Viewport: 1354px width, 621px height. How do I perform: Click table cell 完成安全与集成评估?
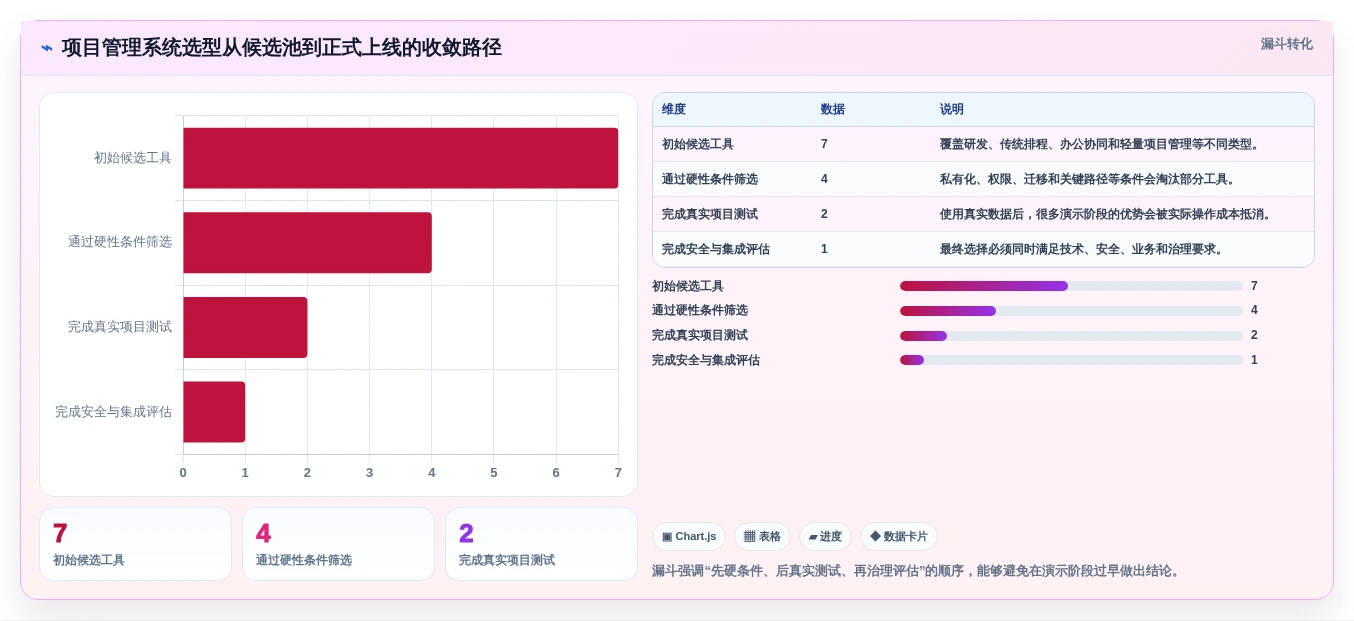click(x=716, y=249)
